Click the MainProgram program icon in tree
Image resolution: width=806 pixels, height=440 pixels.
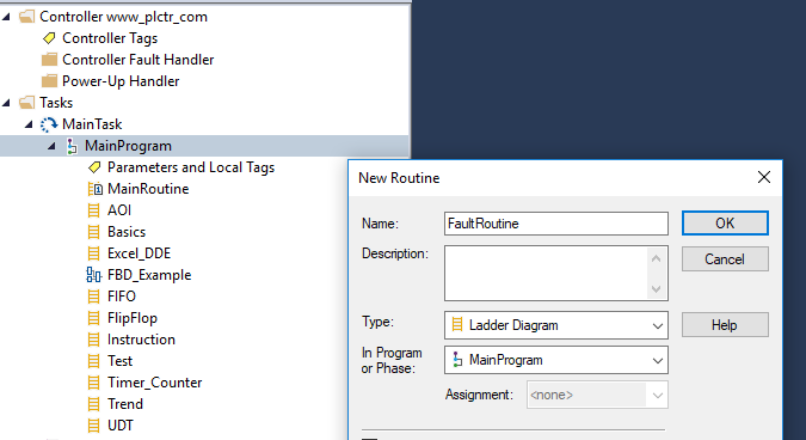71,146
